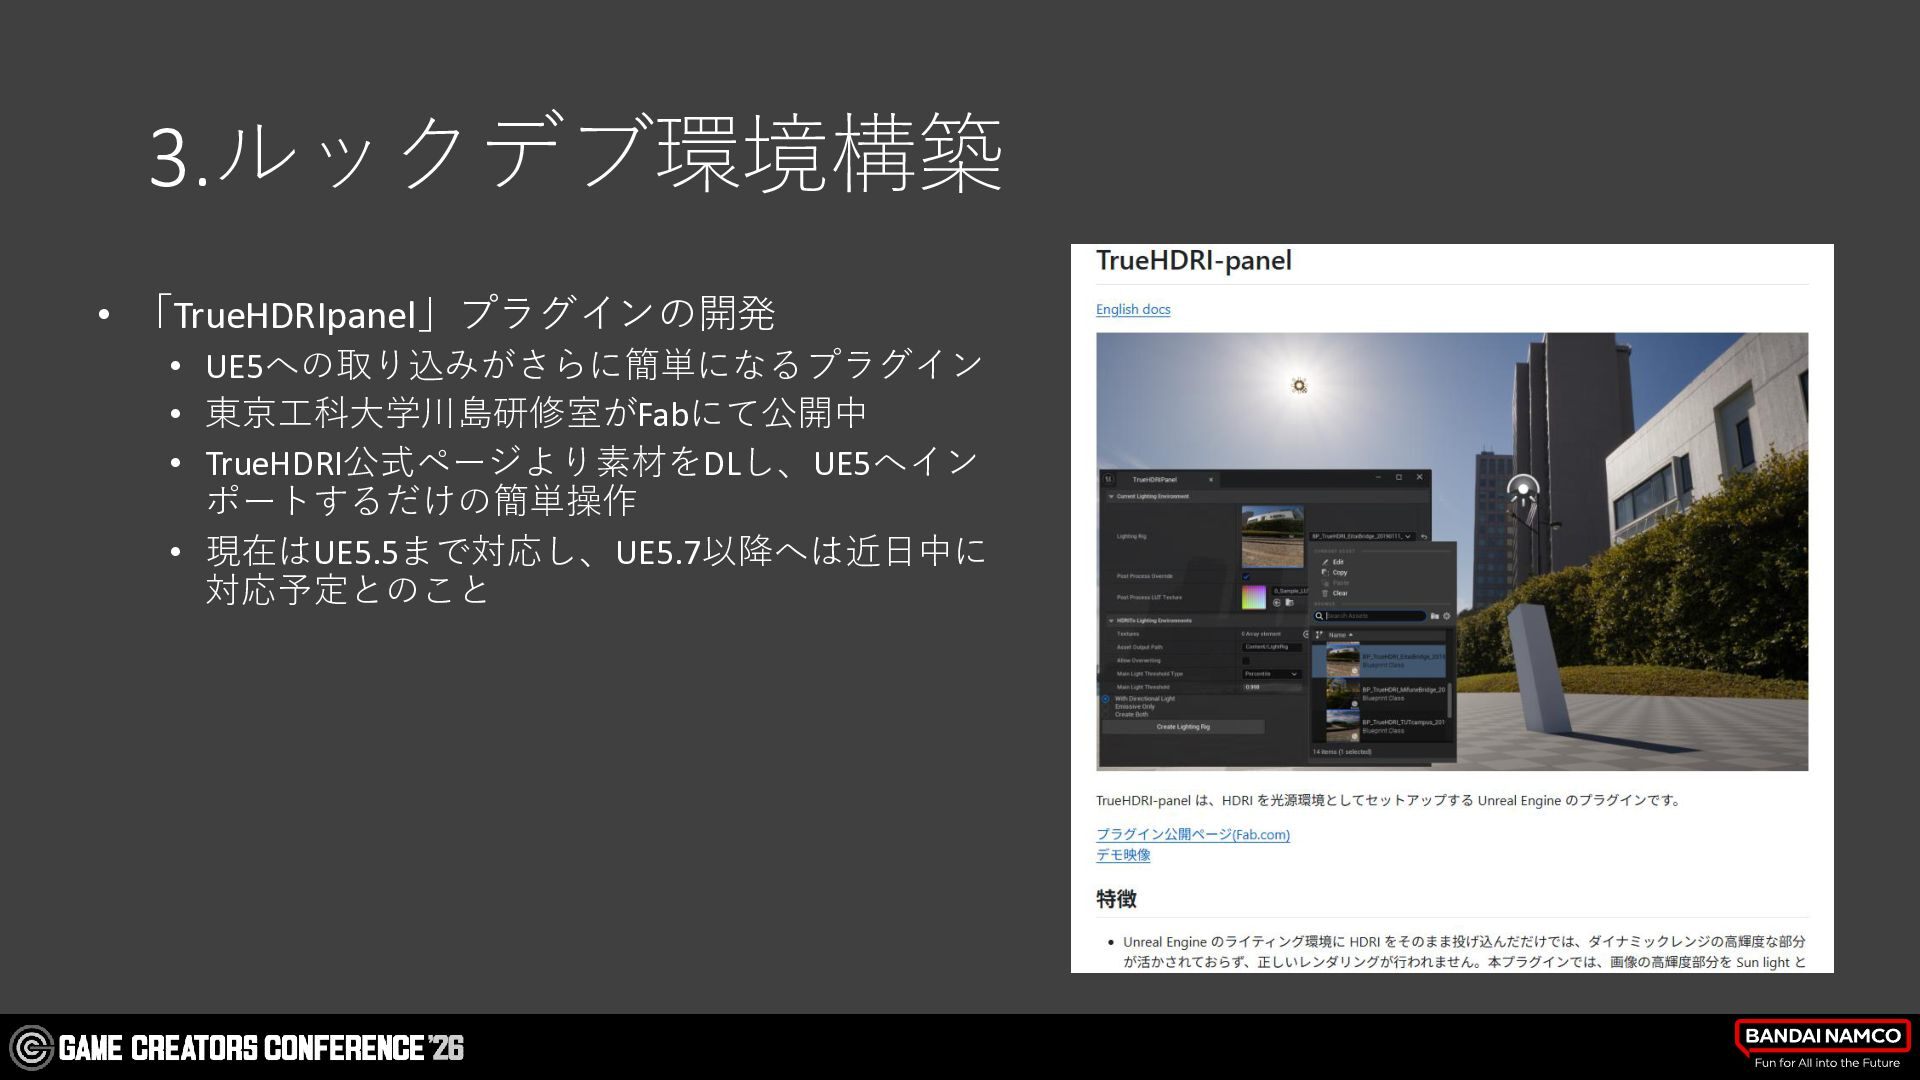Click the Create Lighting Rig button
This screenshot has width=1920, height=1080.
pos(1183,727)
